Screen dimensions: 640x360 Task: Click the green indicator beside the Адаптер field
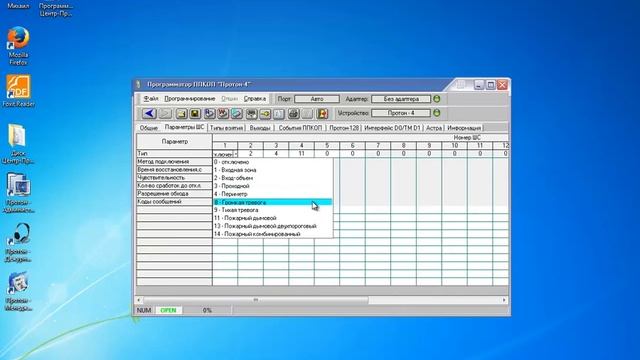click(437, 99)
